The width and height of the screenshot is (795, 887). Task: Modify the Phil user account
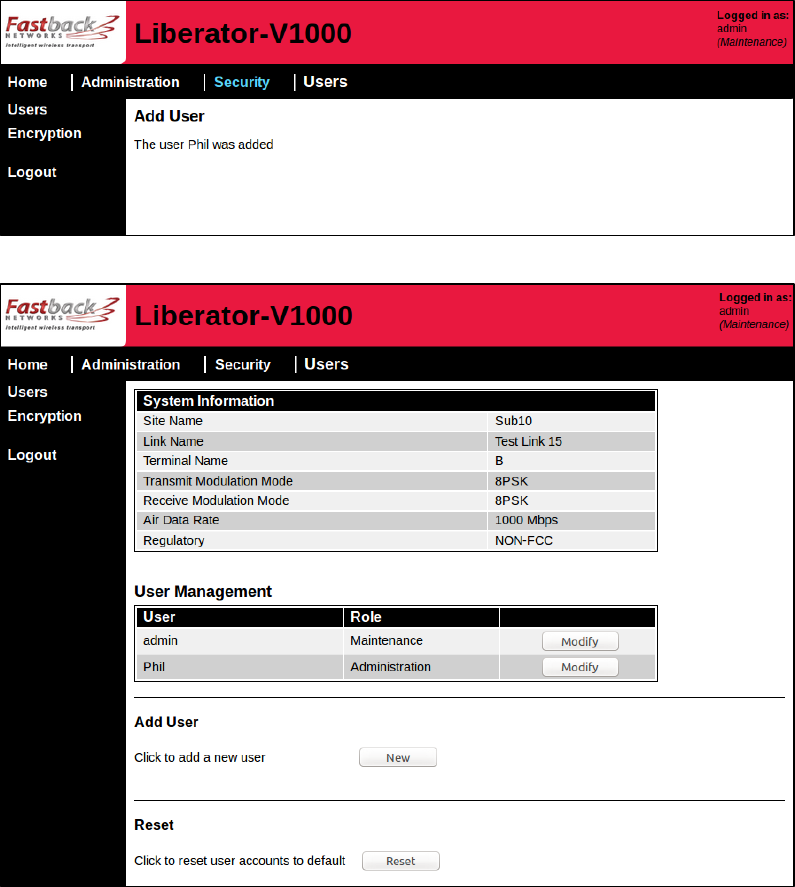580,667
